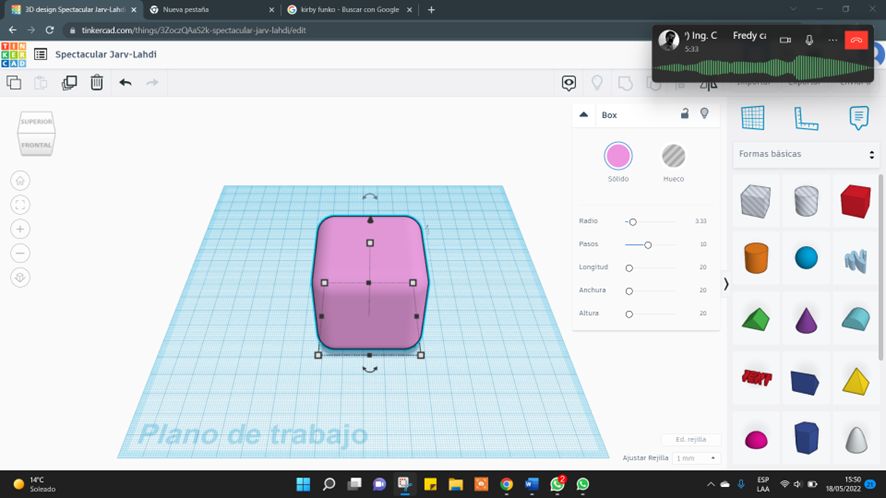
Task: Adjust the Altura slider
Action: tap(629, 314)
